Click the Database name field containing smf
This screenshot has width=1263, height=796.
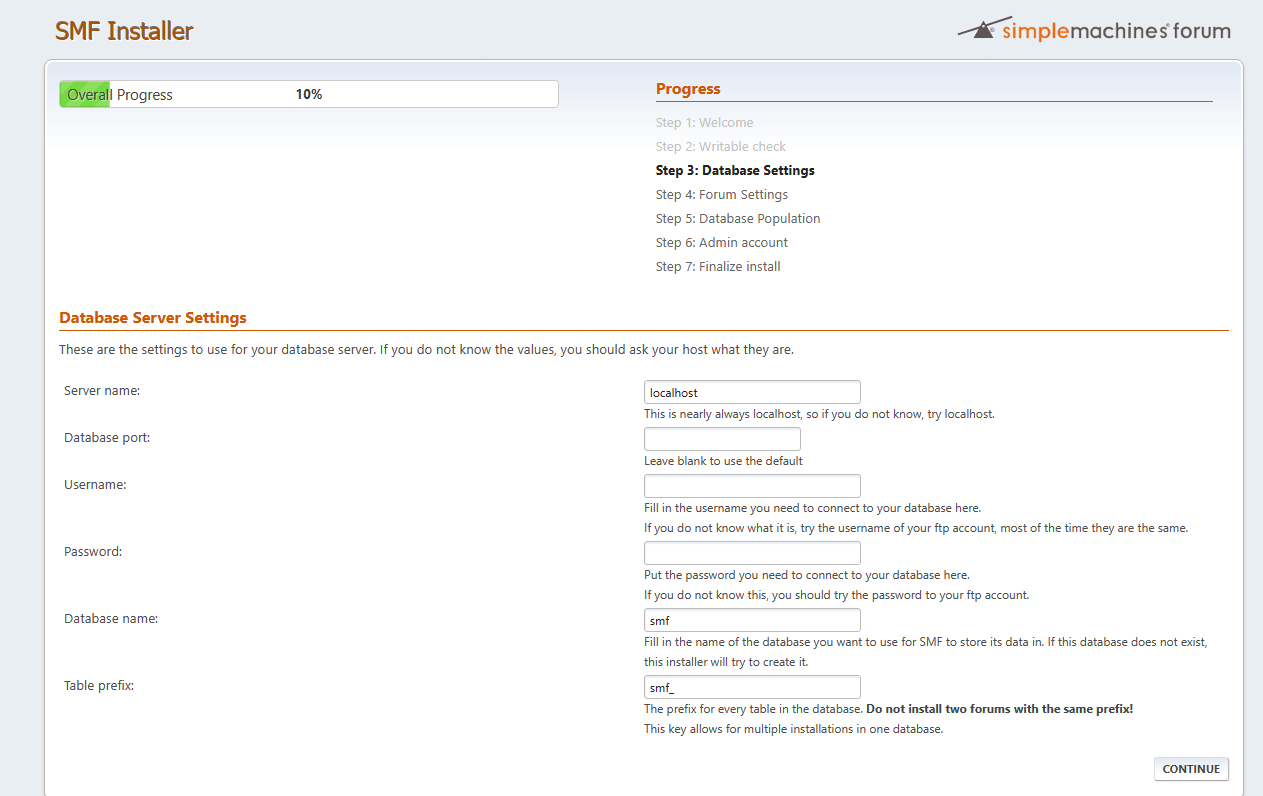tap(752, 620)
